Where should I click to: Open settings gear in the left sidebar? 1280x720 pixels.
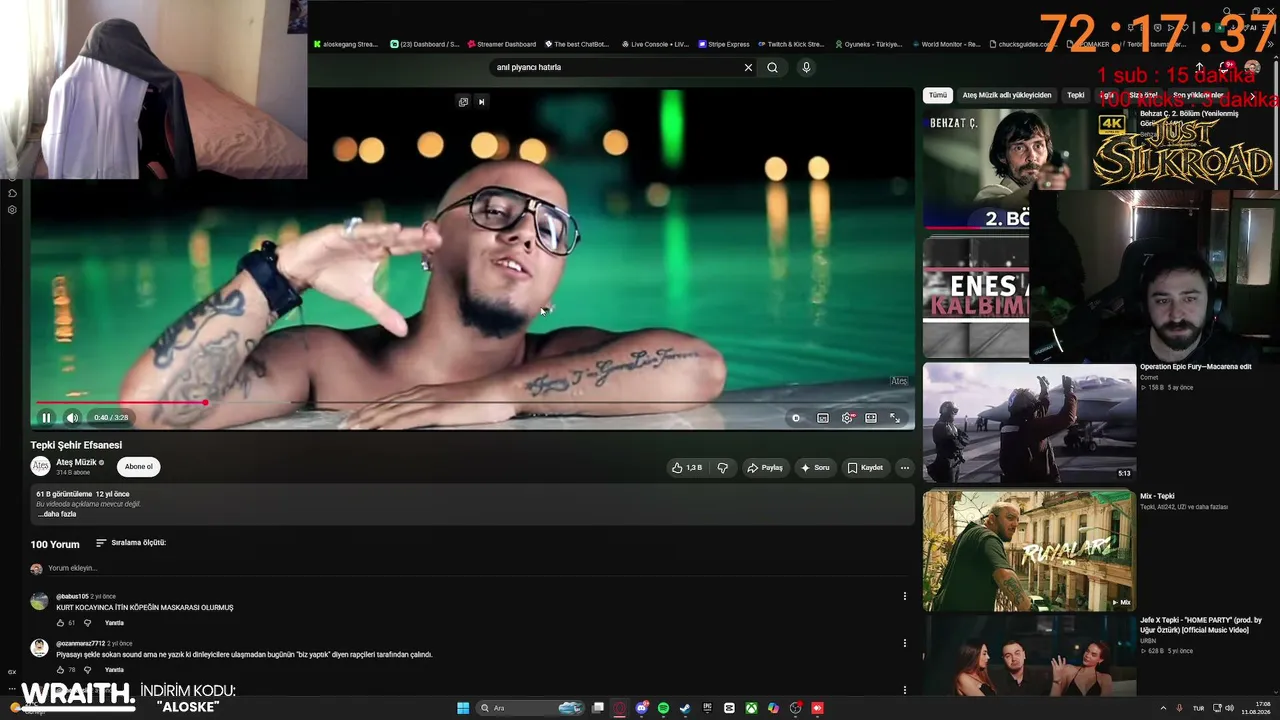[12, 210]
